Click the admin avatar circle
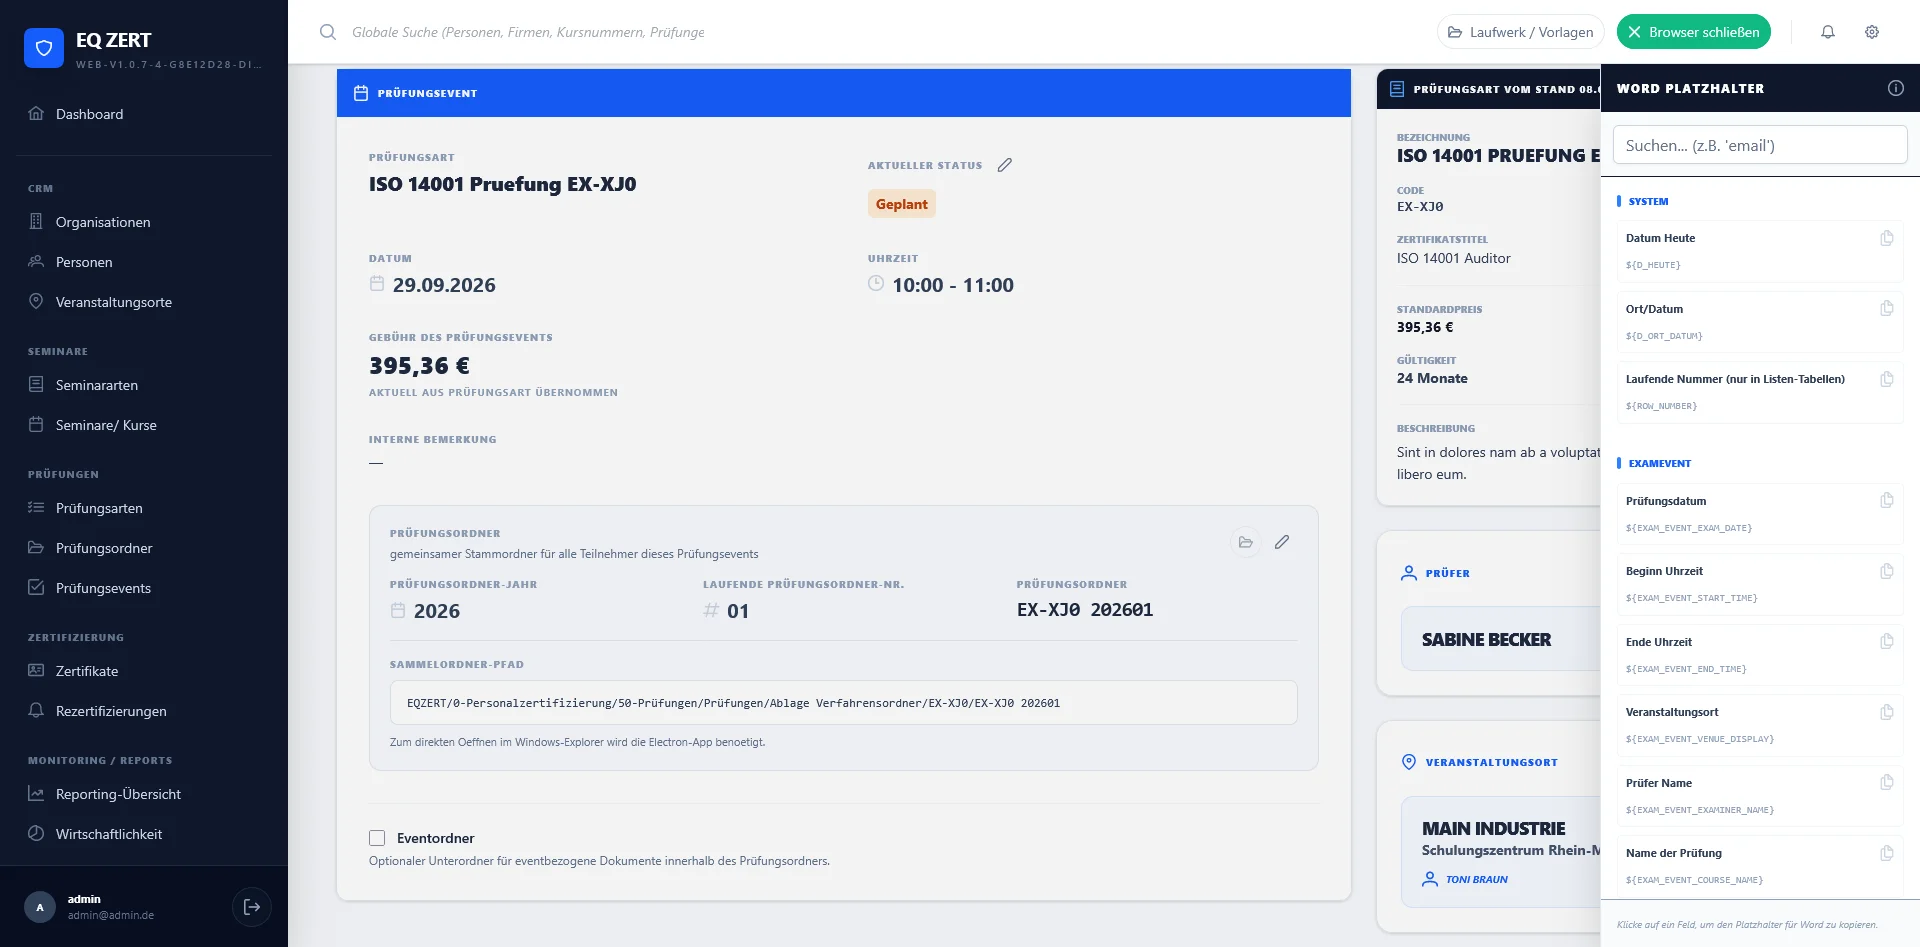1920x947 pixels. (40, 907)
